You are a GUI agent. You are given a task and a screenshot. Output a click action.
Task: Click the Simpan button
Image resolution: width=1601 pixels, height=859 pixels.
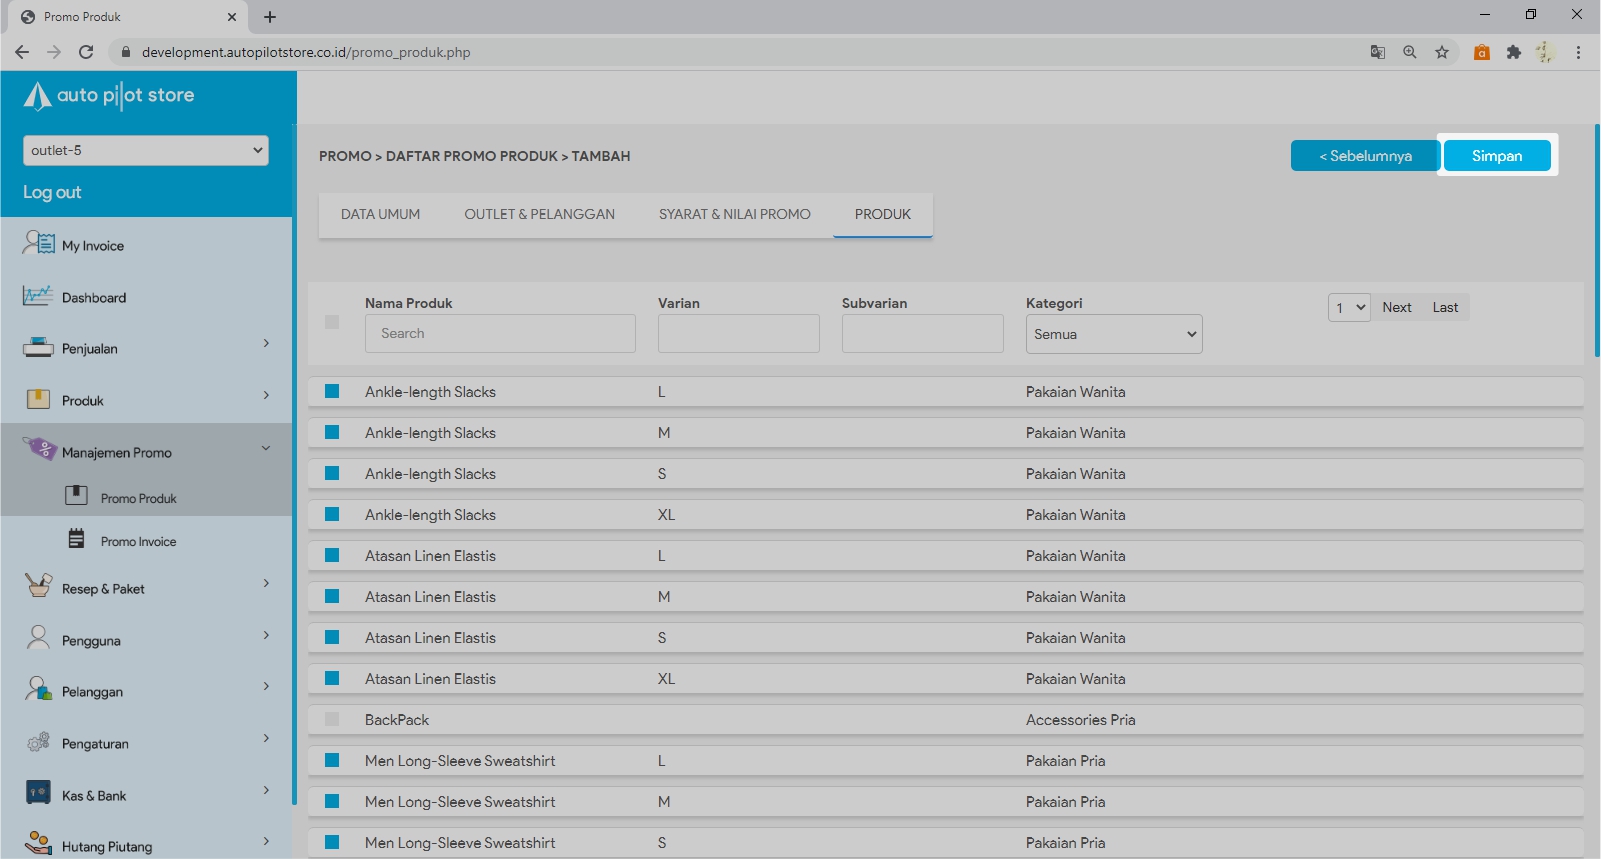(x=1496, y=156)
